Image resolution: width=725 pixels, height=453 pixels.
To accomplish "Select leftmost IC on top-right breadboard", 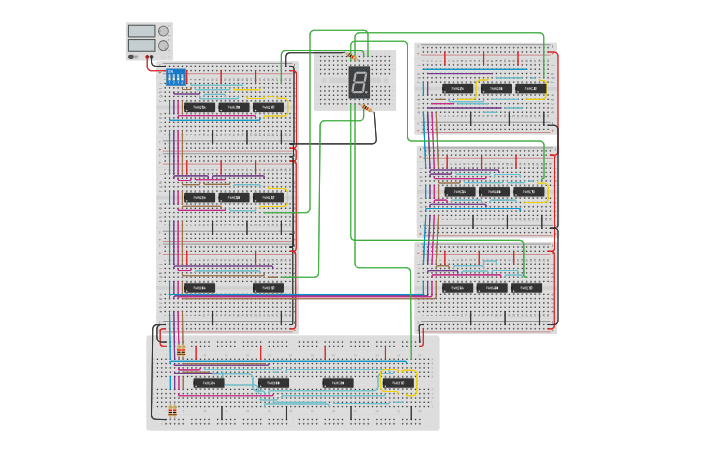I will click(x=458, y=88).
